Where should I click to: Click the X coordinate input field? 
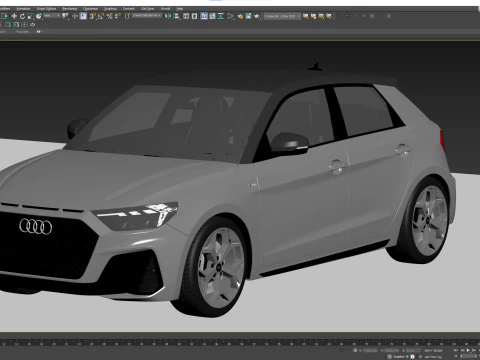[370, 351]
